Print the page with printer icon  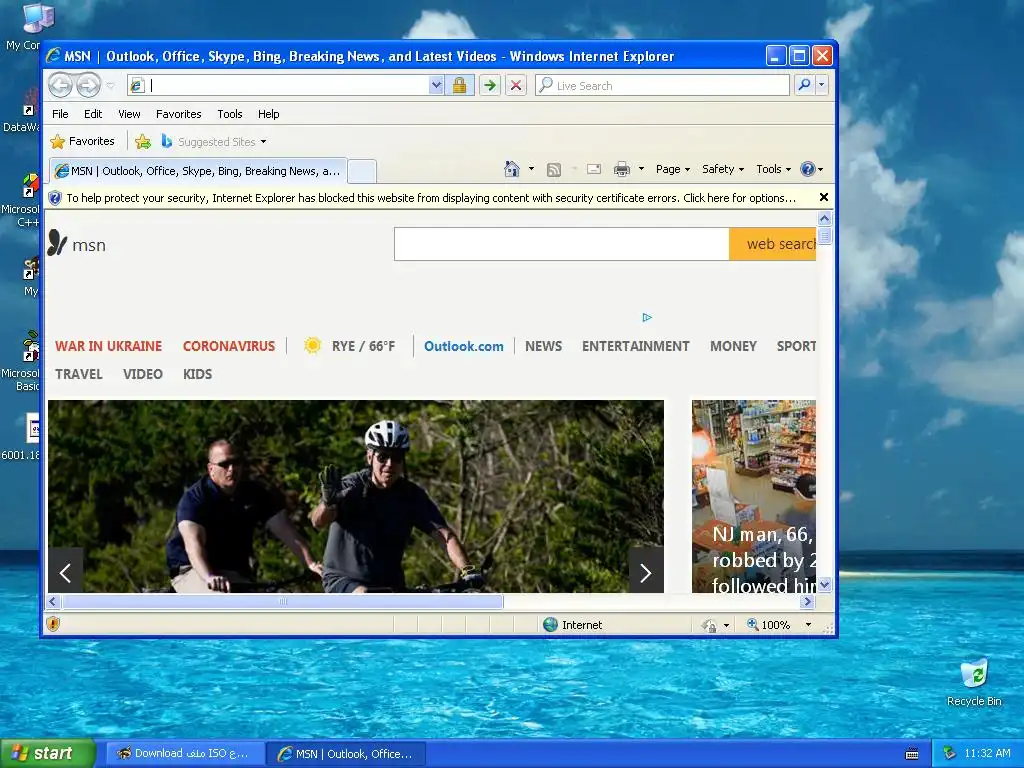pyautogui.click(x=622, y=169)
